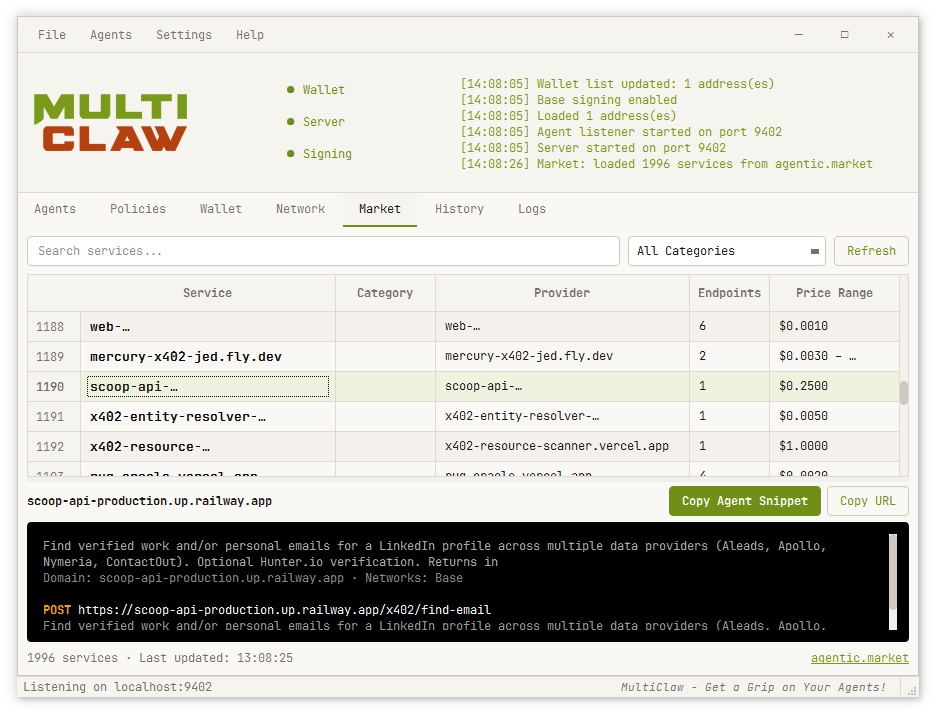This screenshot has width=938, height=716.
Task: Expand the All Categories dropdown
Action: pos(727,251)
